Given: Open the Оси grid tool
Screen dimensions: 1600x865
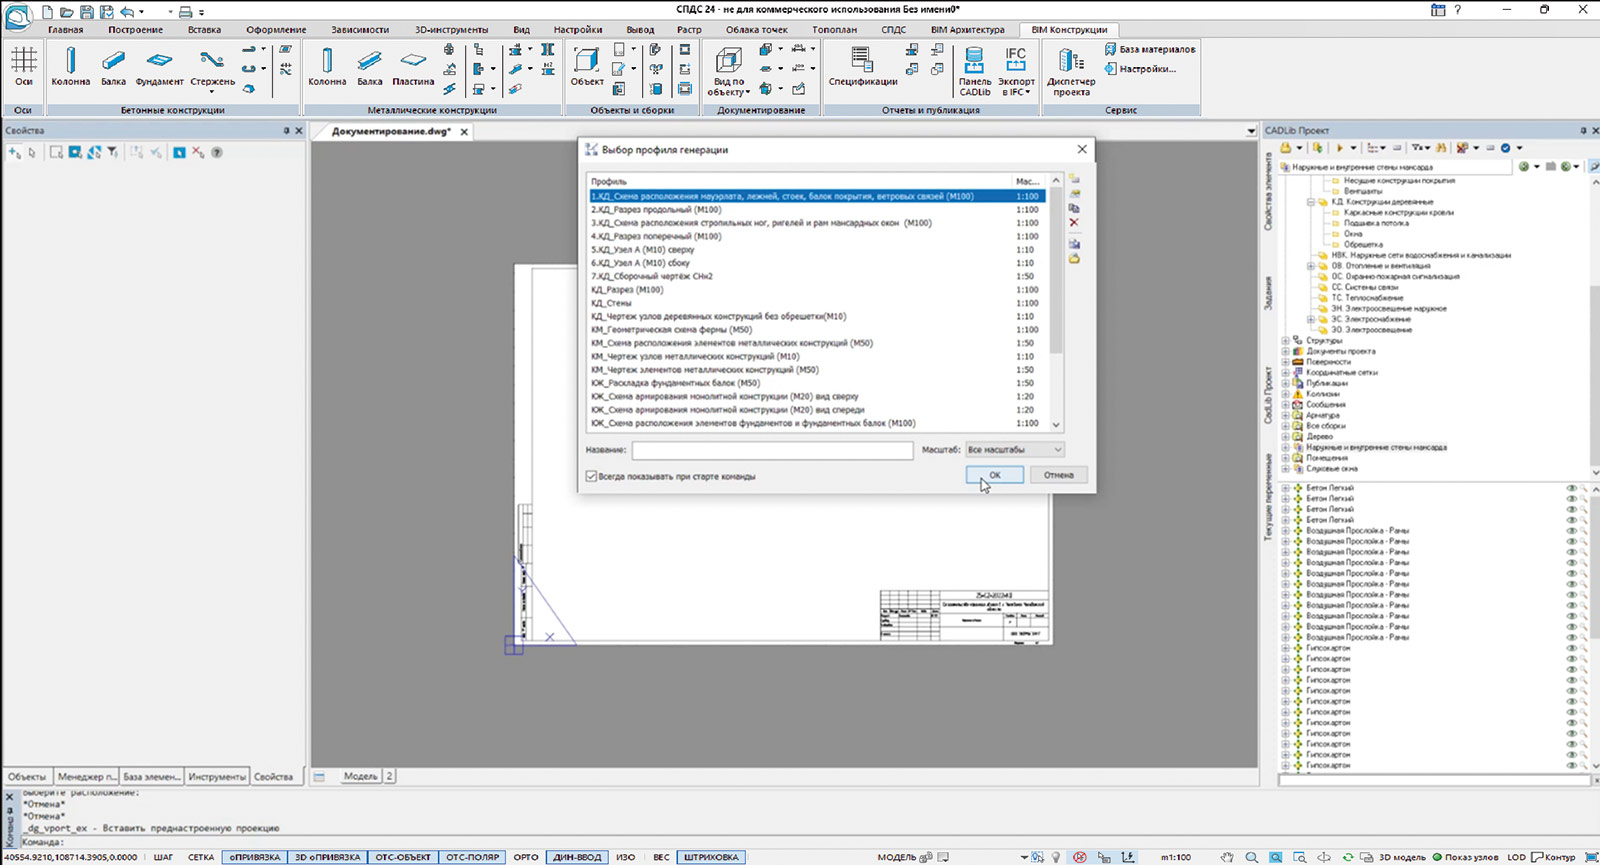Looking at the screenshot, I should (x=24, y=66).
